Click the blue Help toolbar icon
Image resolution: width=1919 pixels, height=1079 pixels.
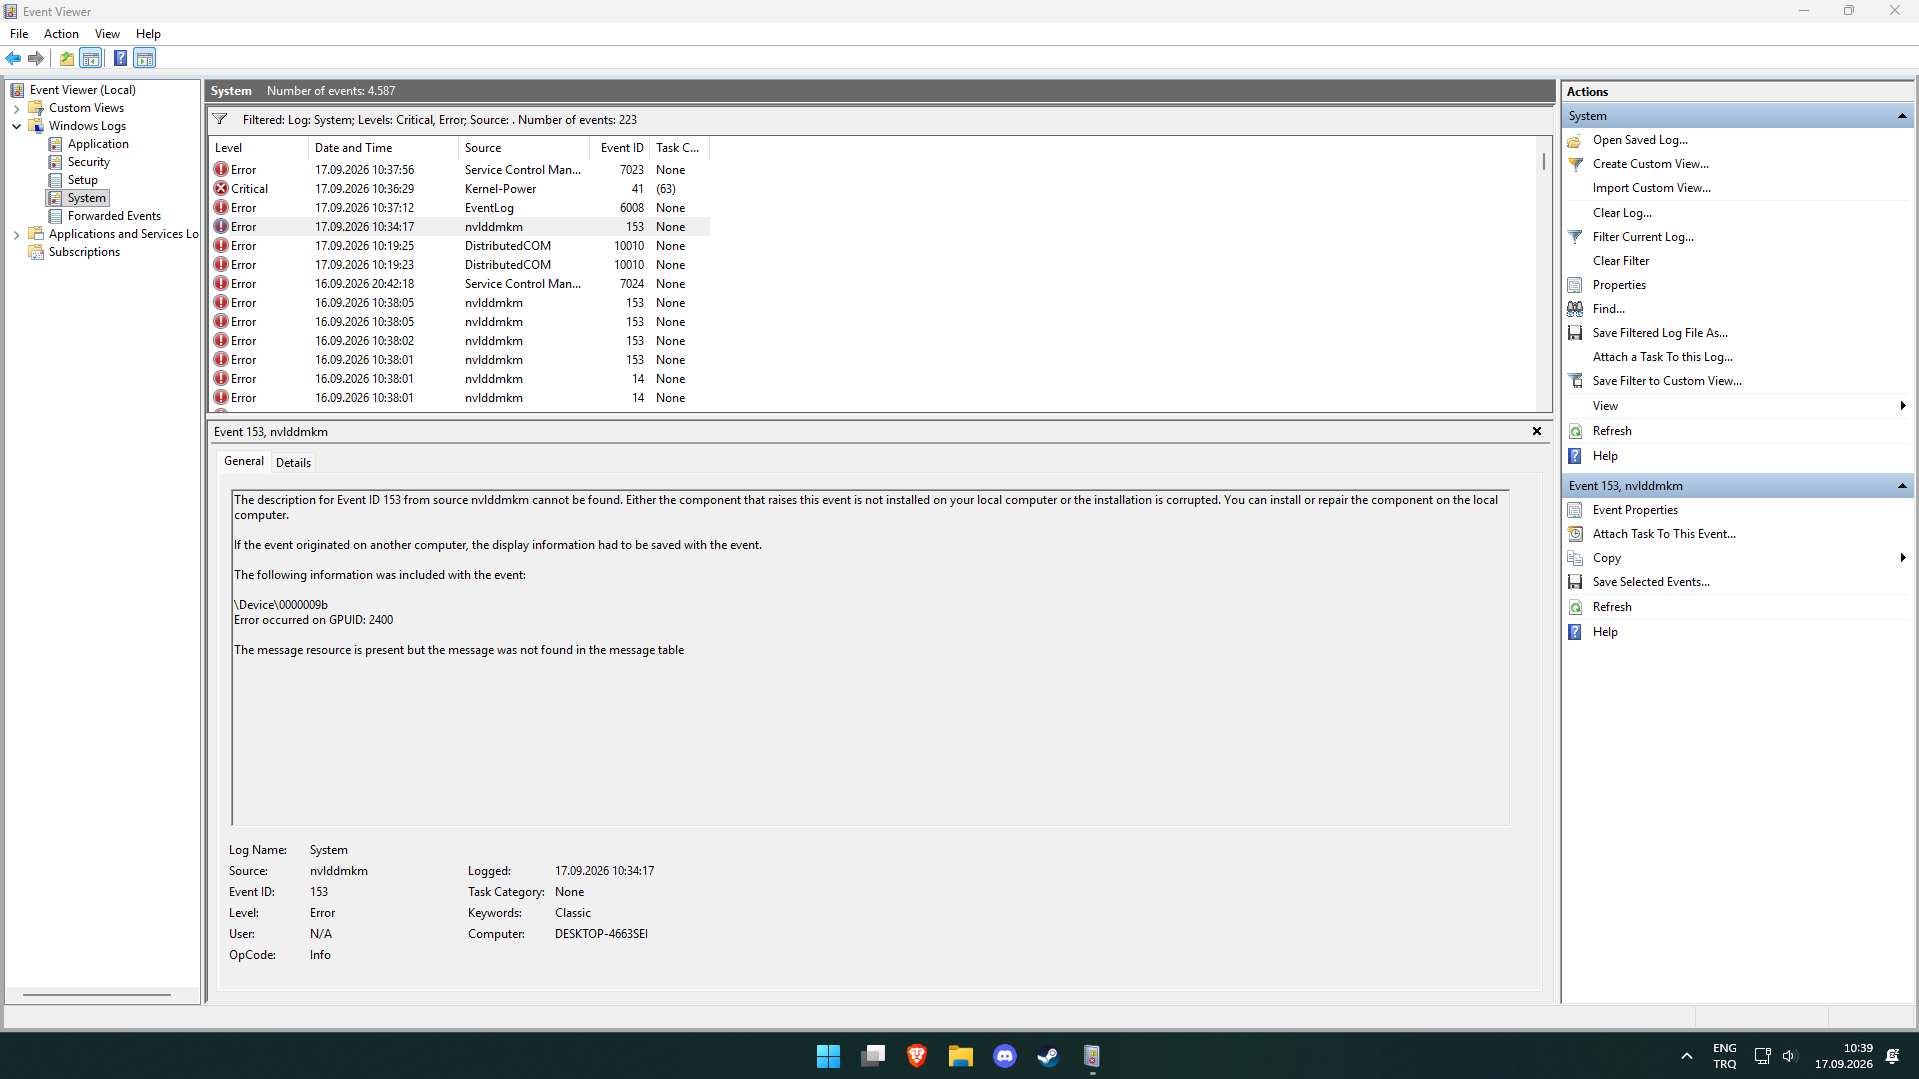point(120,58)
